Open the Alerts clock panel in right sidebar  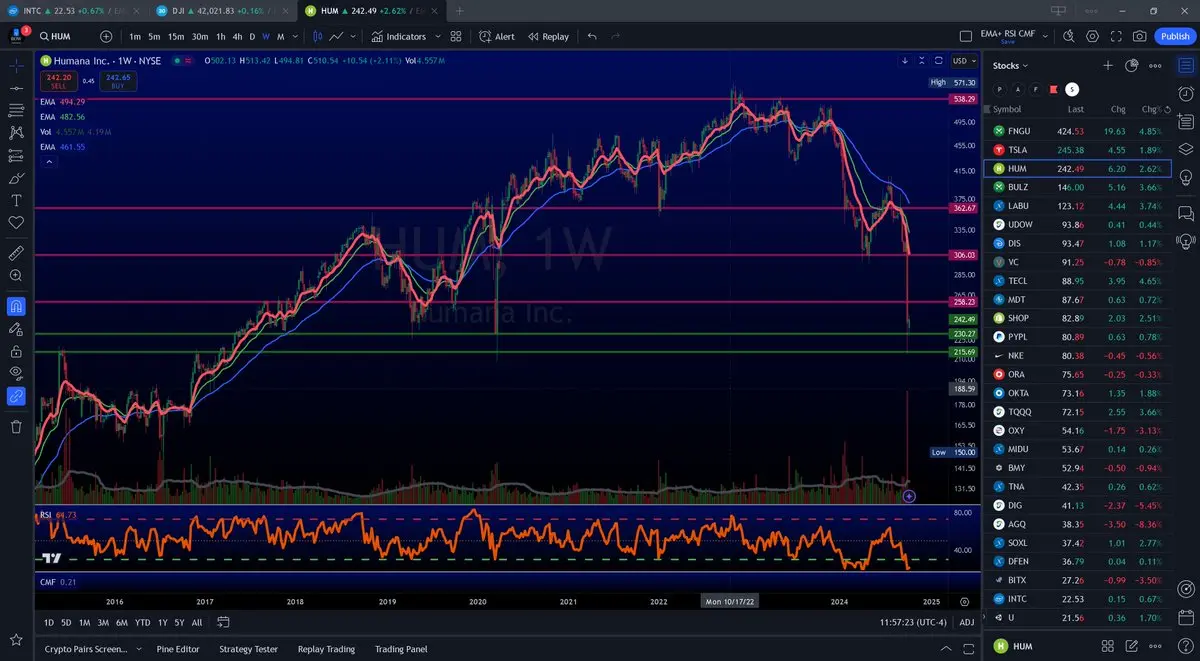pos(1185,93)
